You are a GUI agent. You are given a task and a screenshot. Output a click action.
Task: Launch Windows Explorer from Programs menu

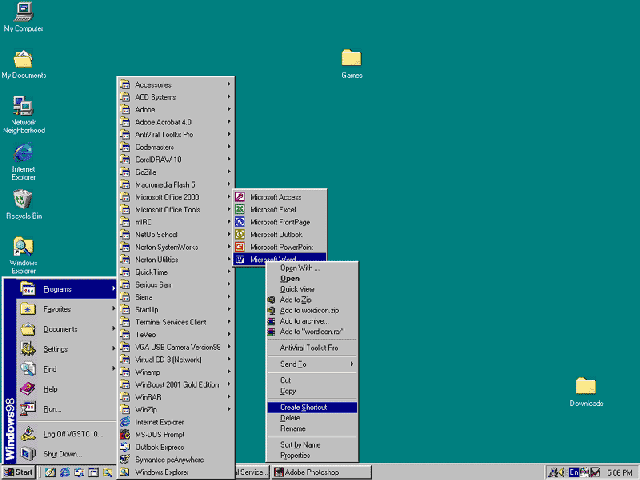[176, 472]
